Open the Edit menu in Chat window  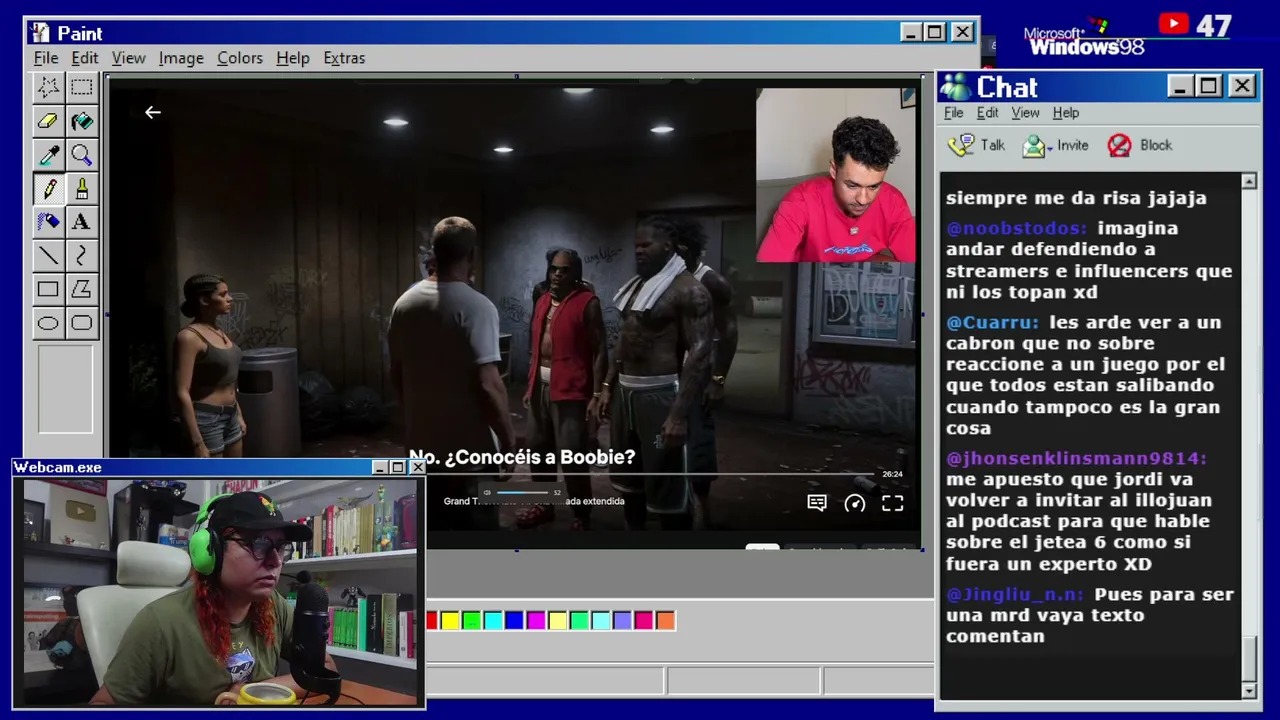tap(988, 113)
